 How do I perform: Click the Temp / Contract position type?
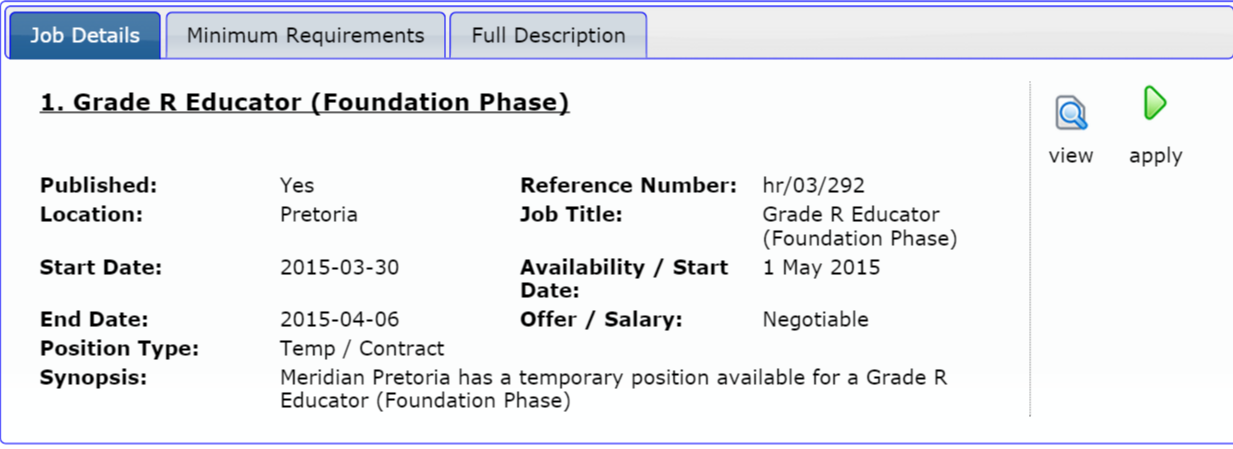point(362,349)
